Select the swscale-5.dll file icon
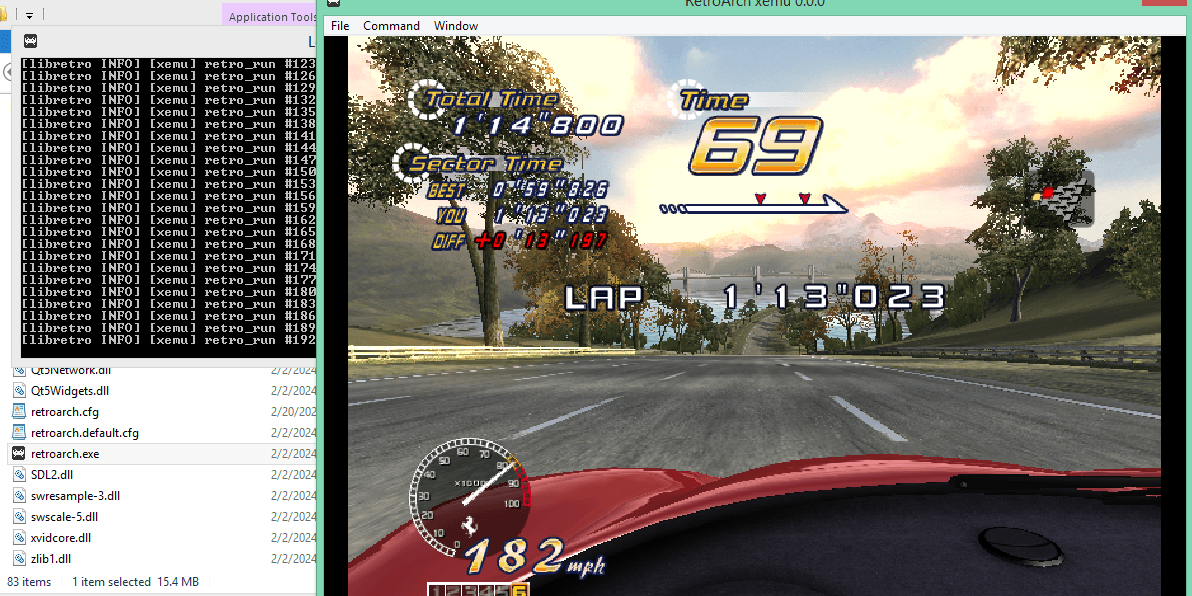Image resolution: width=1192 pixels, height=596 pixels. (19, 517)
